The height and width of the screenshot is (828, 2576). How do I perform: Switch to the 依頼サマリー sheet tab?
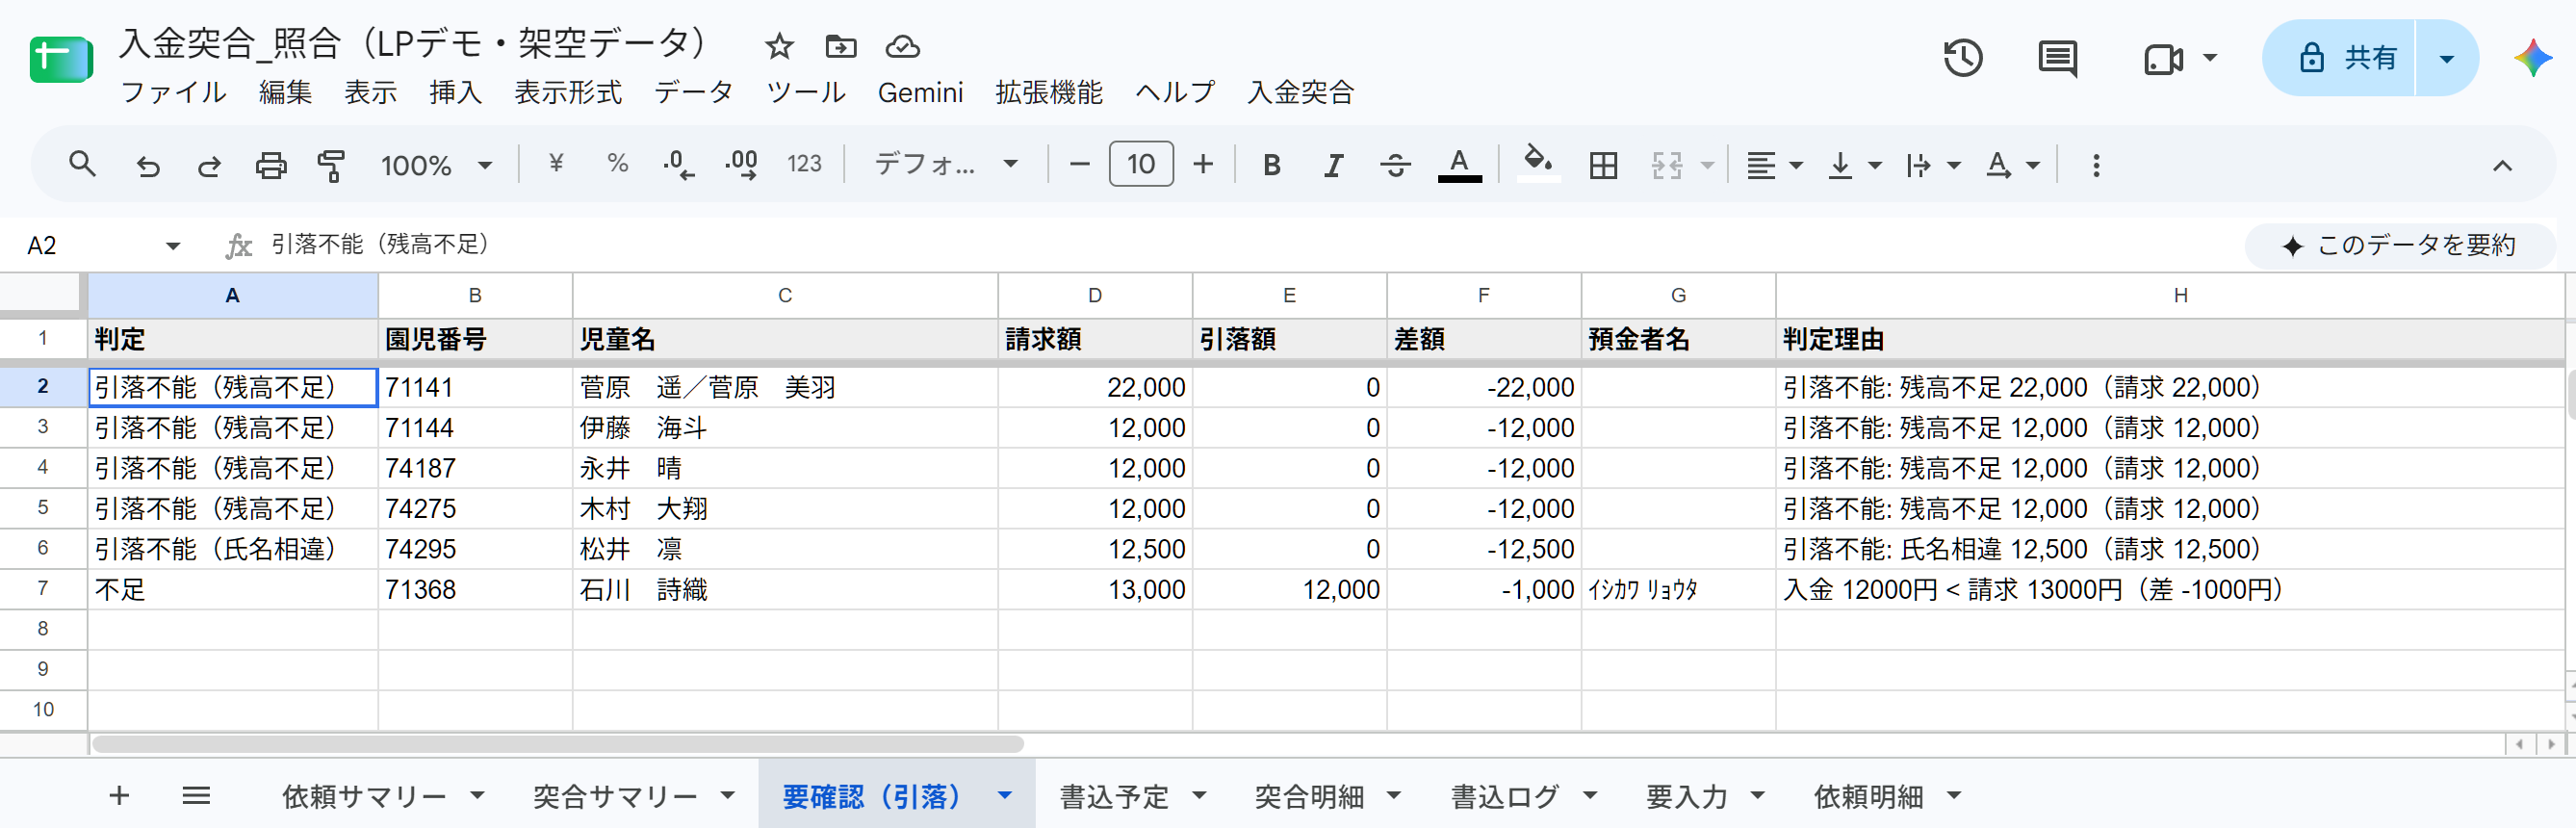pyautogui.click(x=364, y=797)
